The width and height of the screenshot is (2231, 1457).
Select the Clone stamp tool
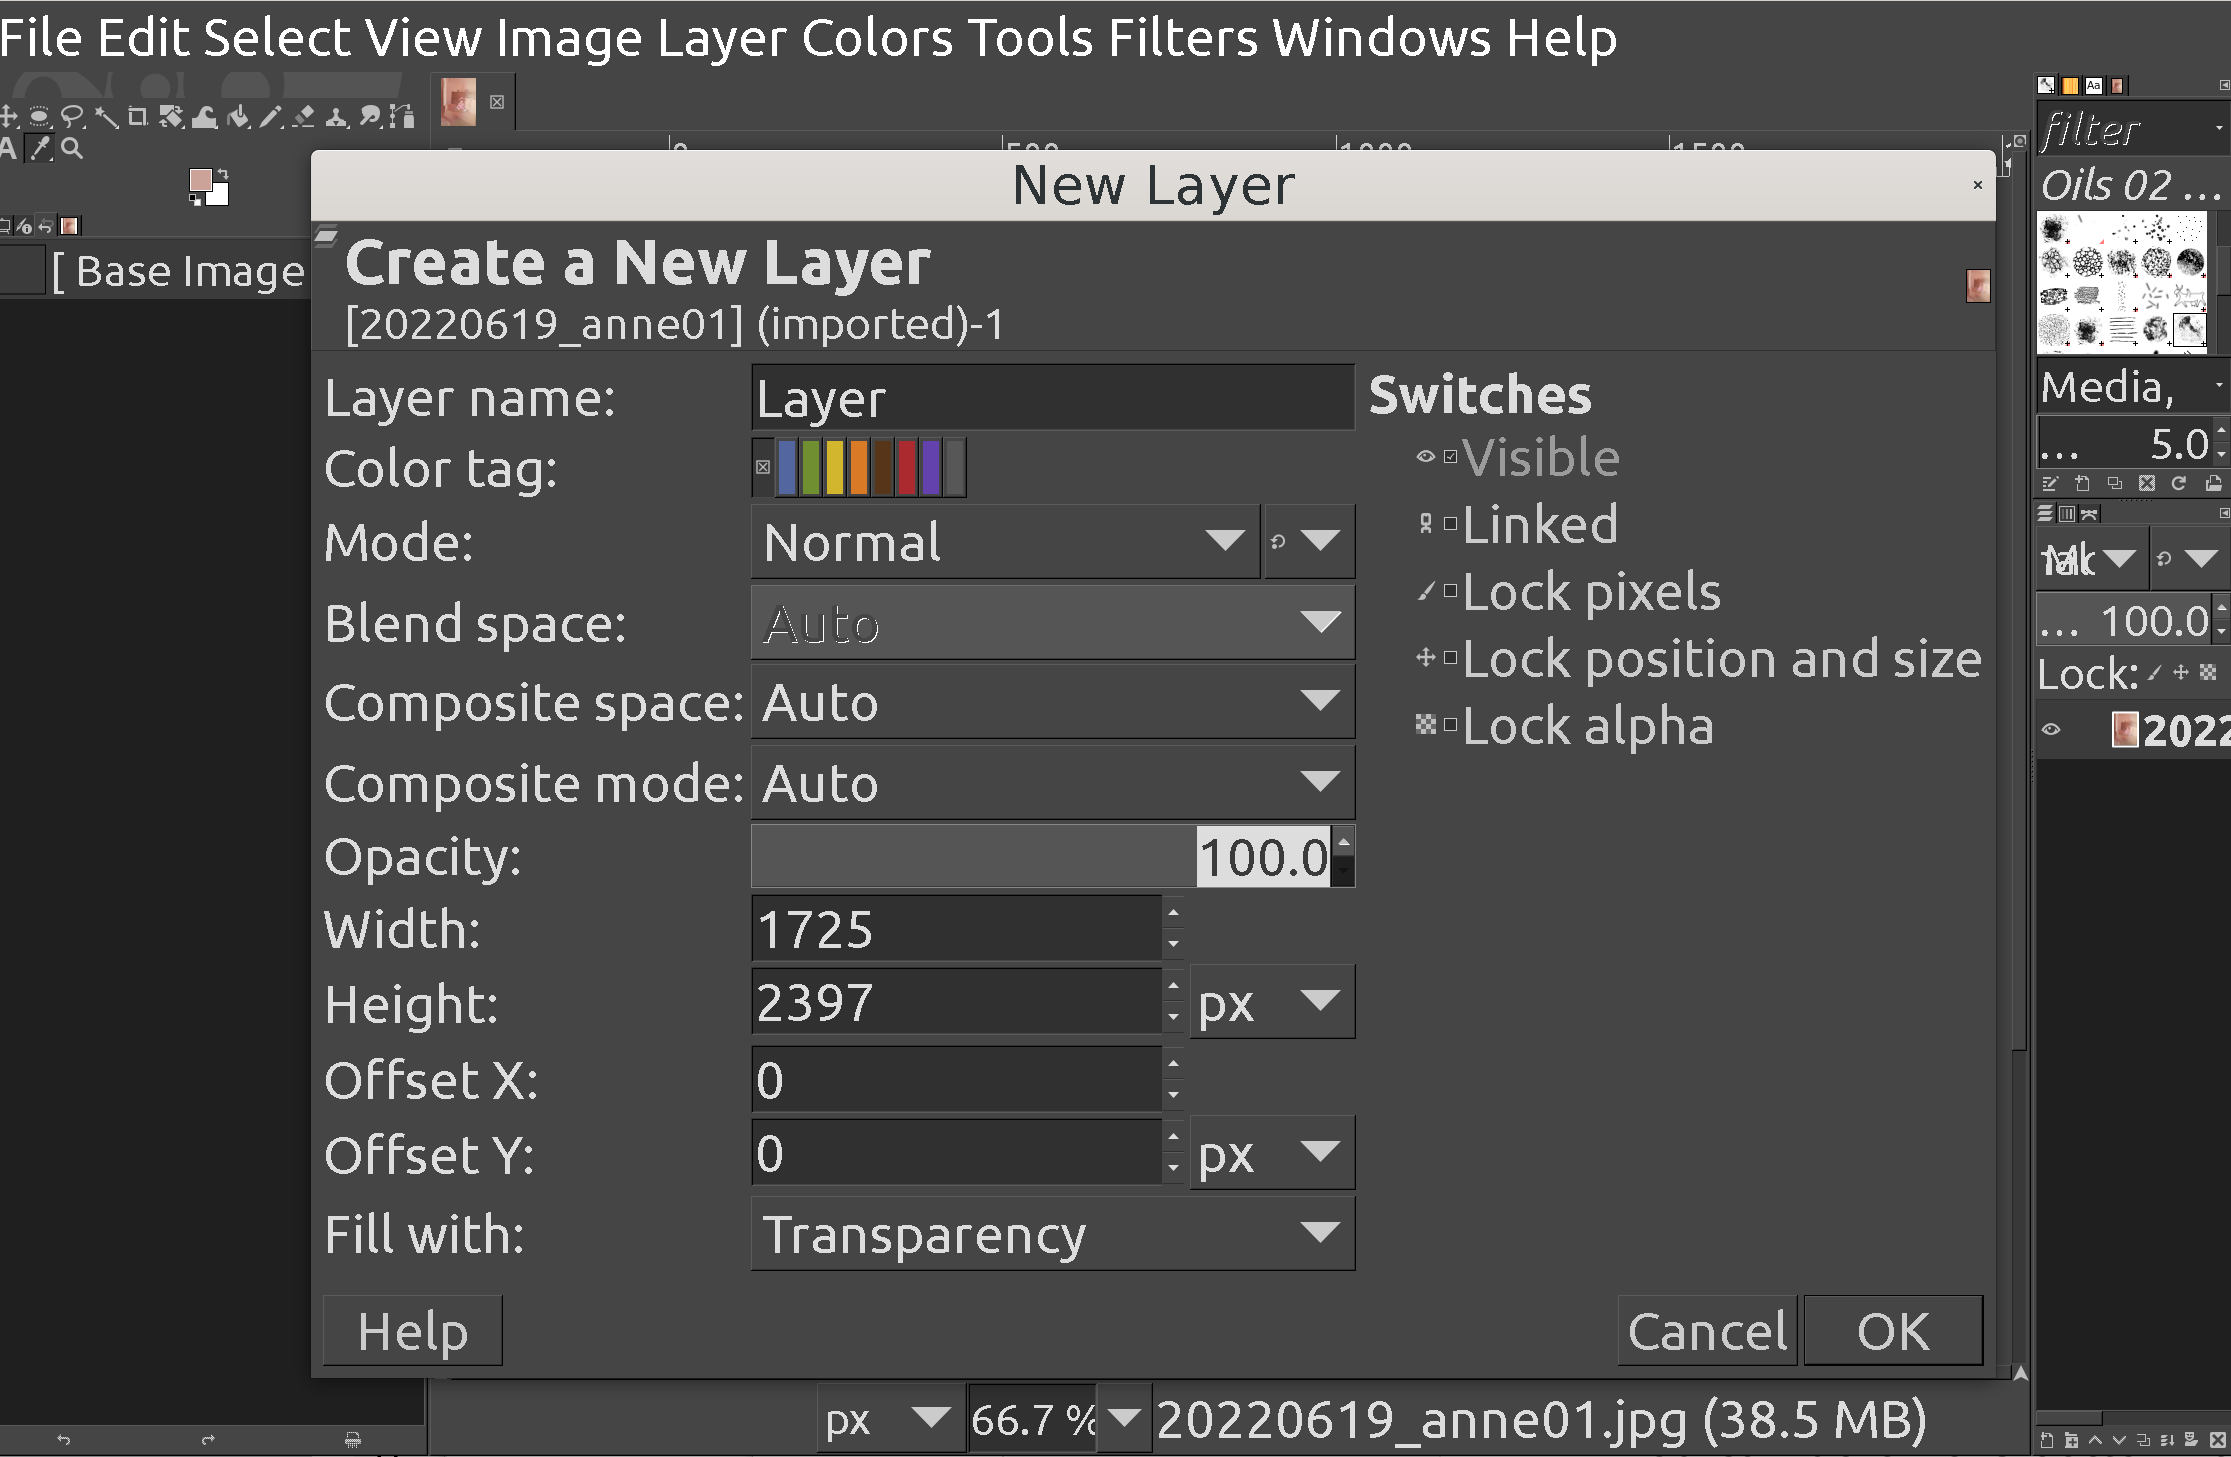coord(336,117)
